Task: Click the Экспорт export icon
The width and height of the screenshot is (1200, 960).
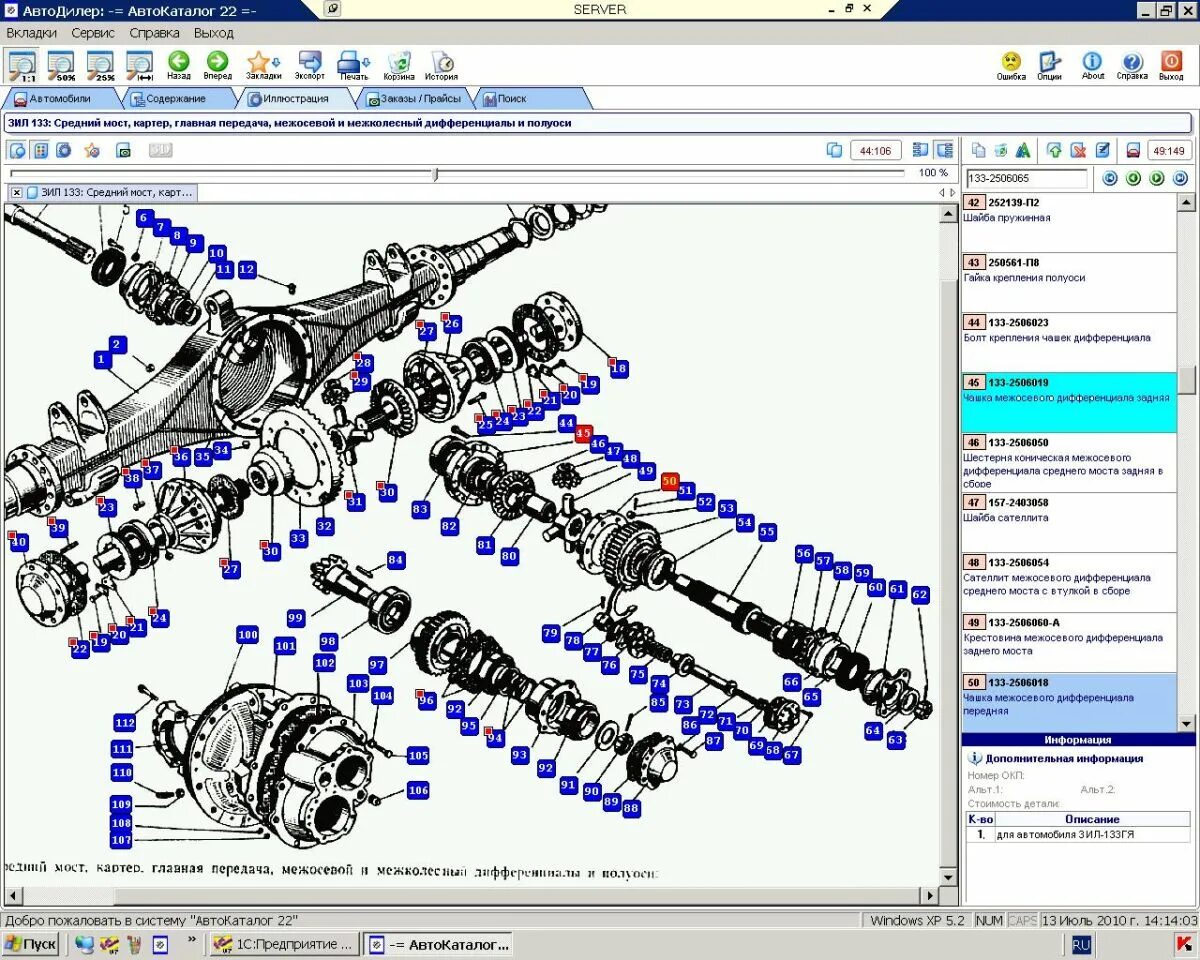Action: (x=310, y=65)
